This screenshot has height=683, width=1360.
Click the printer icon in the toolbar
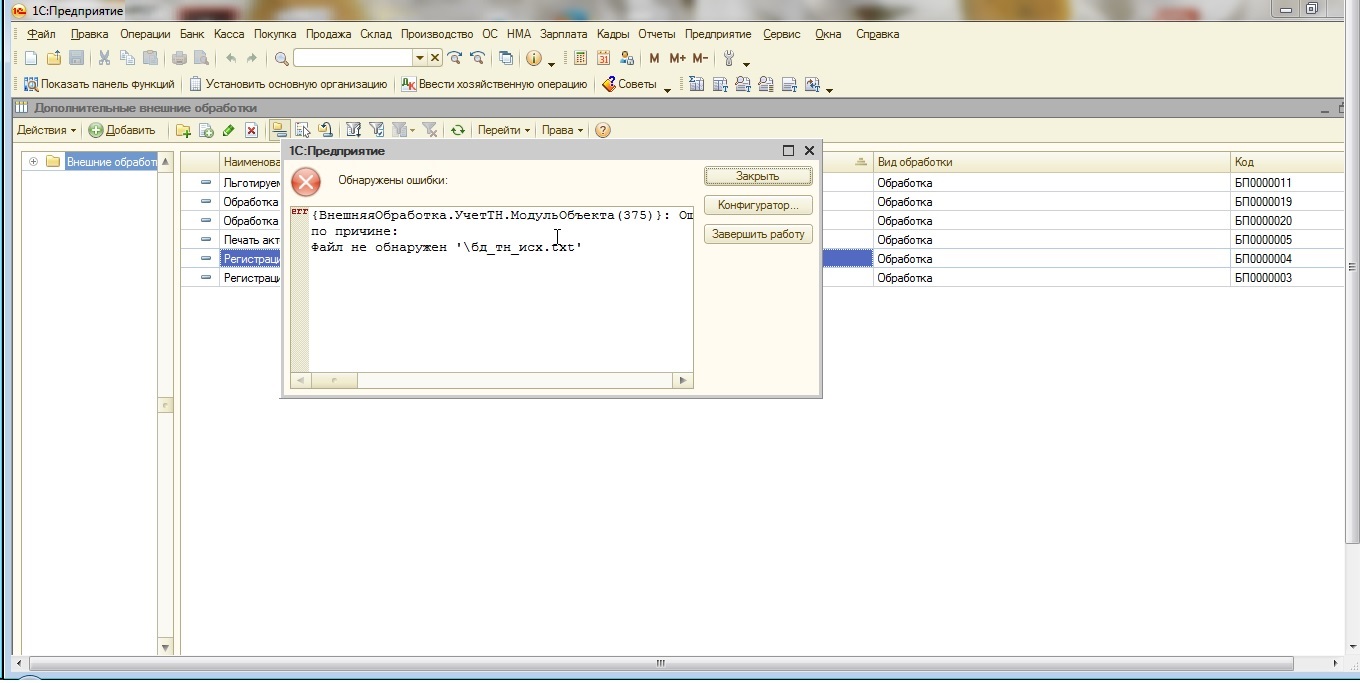click(179, 58)
